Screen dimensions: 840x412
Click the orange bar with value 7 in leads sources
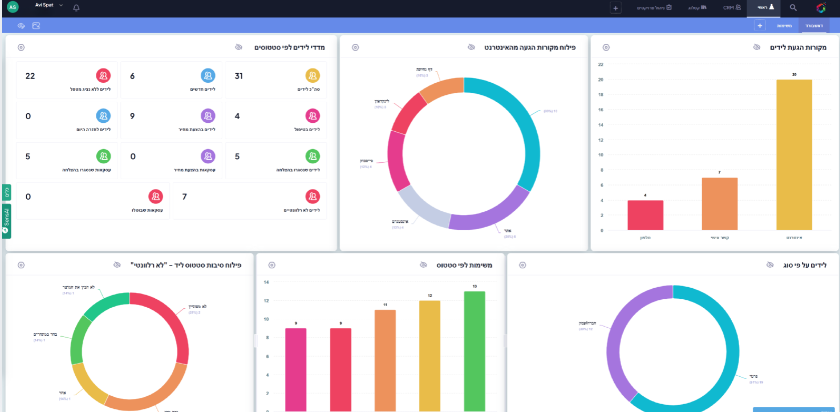(719, 204)
